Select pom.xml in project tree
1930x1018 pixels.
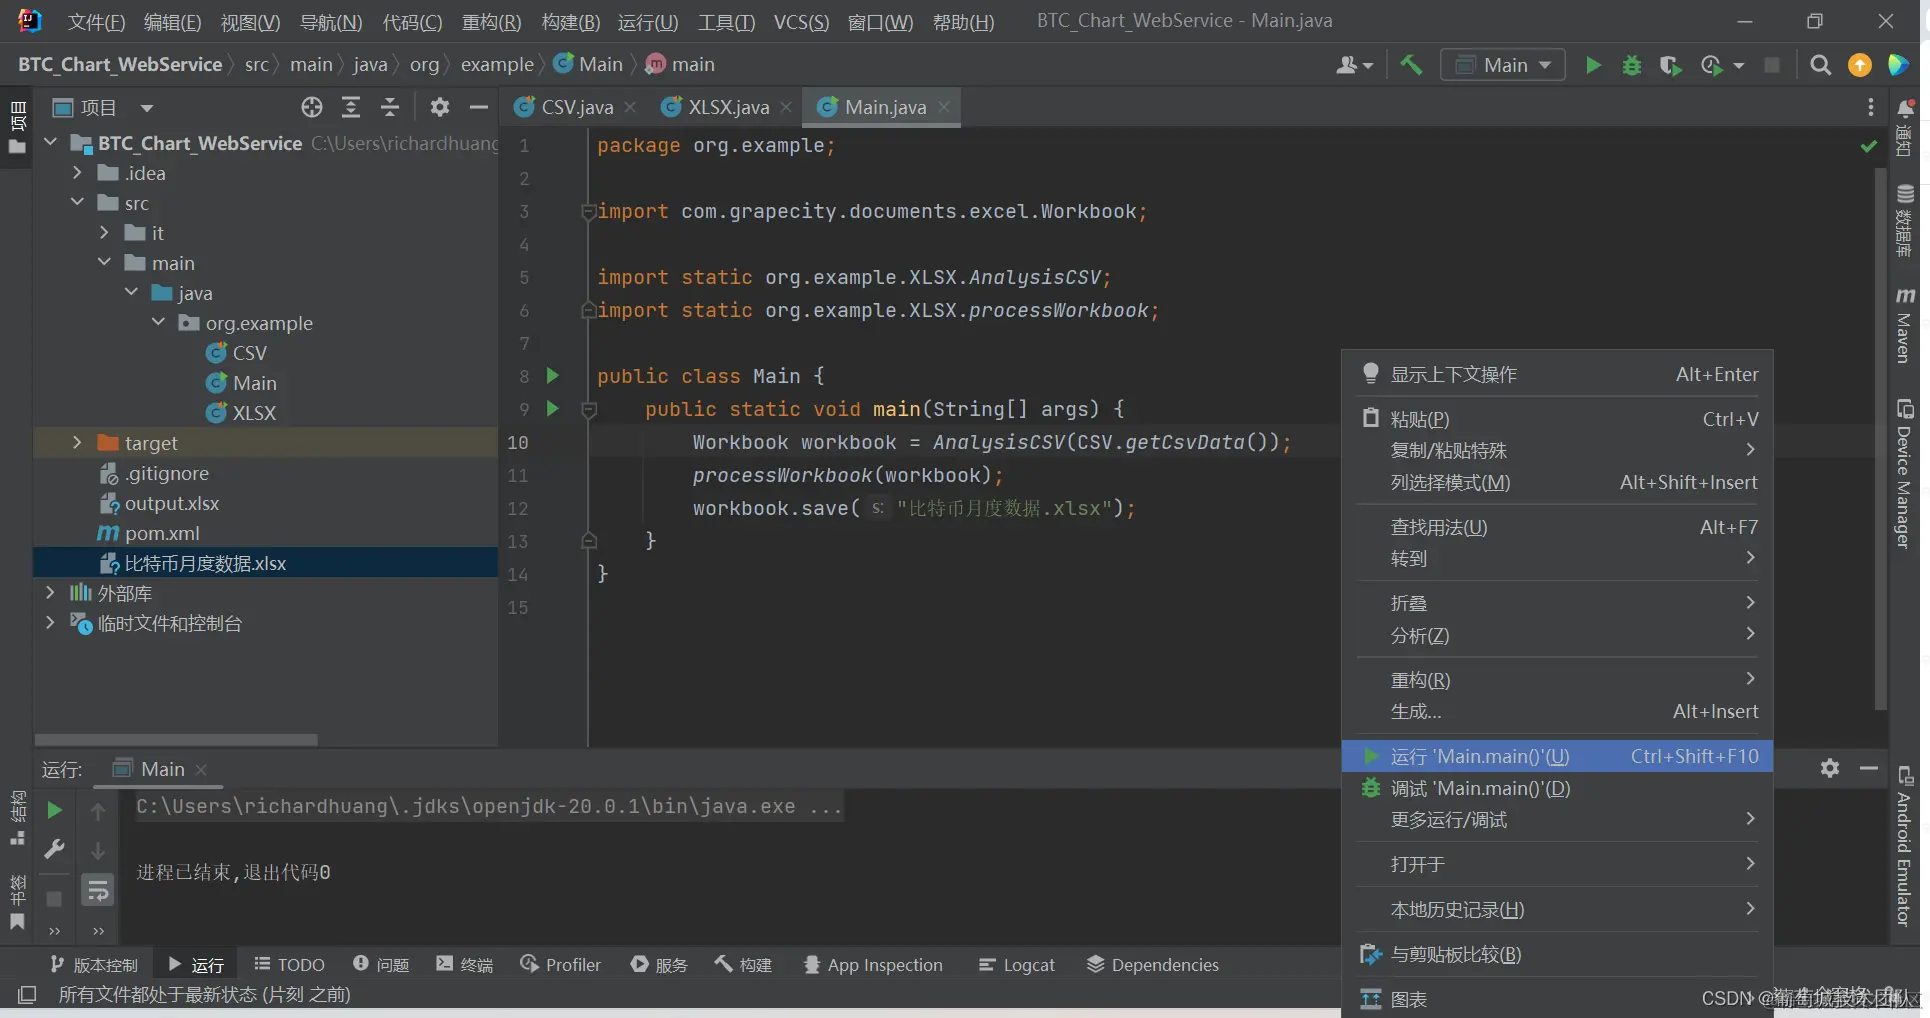point(162,533)
